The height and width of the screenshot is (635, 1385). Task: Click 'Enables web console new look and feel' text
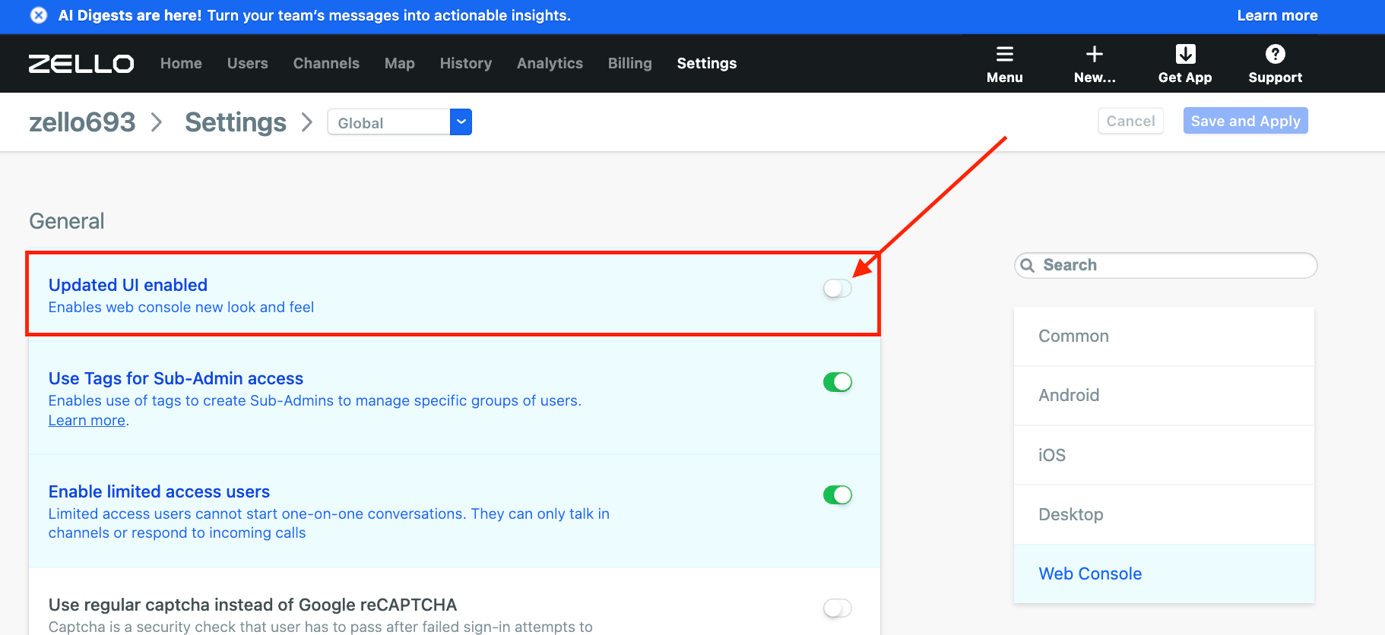point(181,307)
